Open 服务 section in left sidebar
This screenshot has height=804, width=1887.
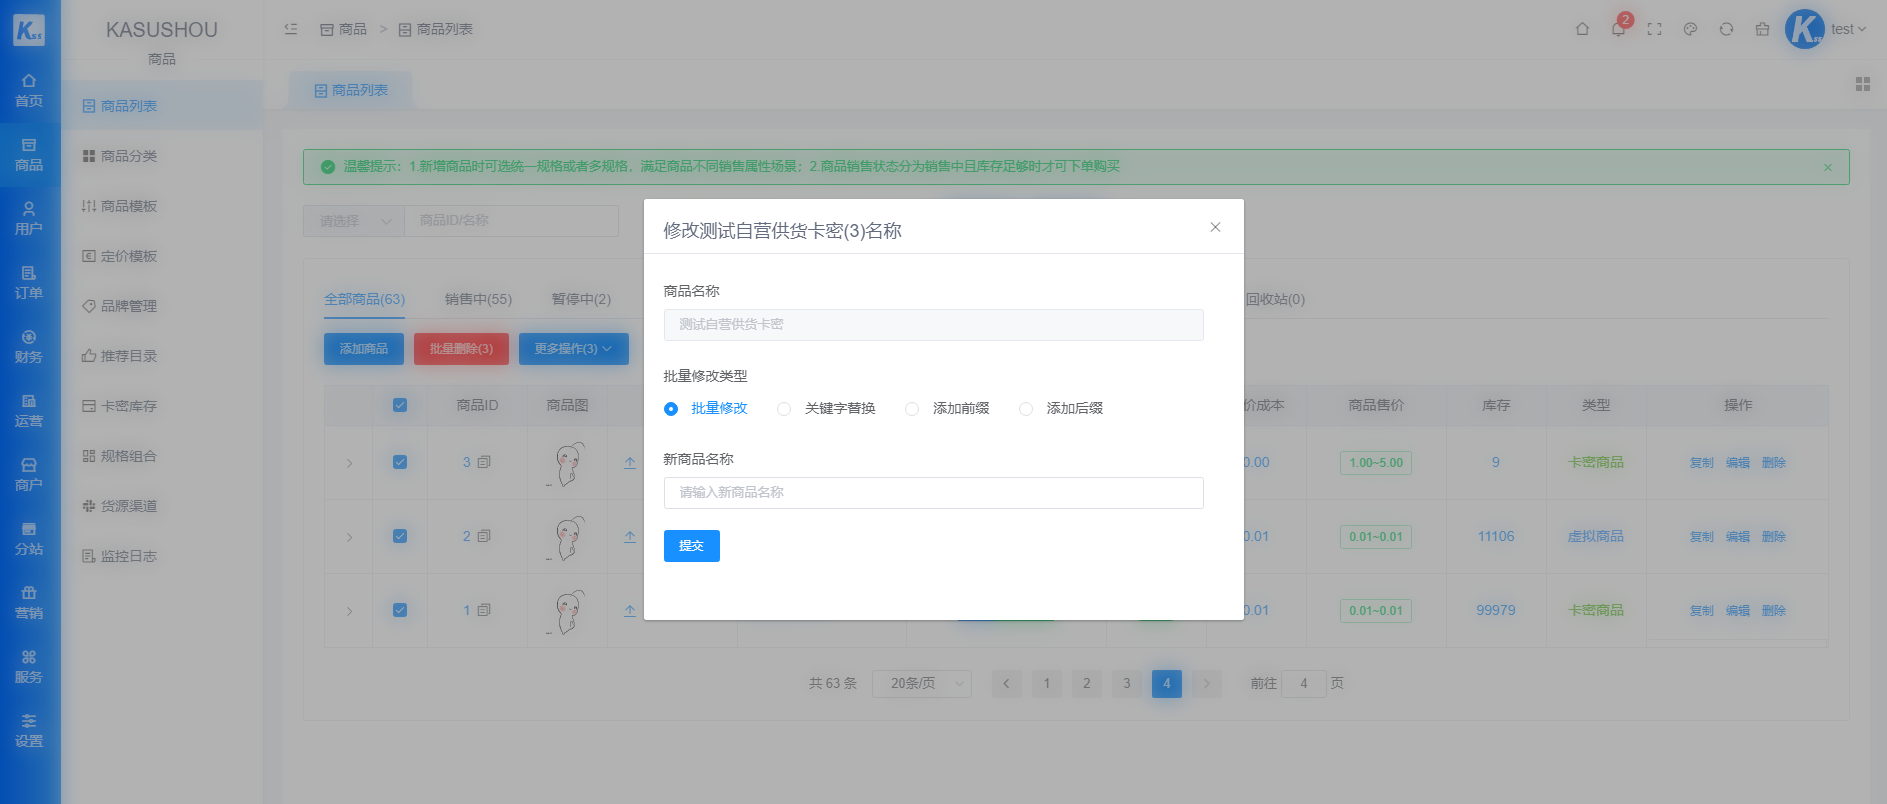coord(29,667)
